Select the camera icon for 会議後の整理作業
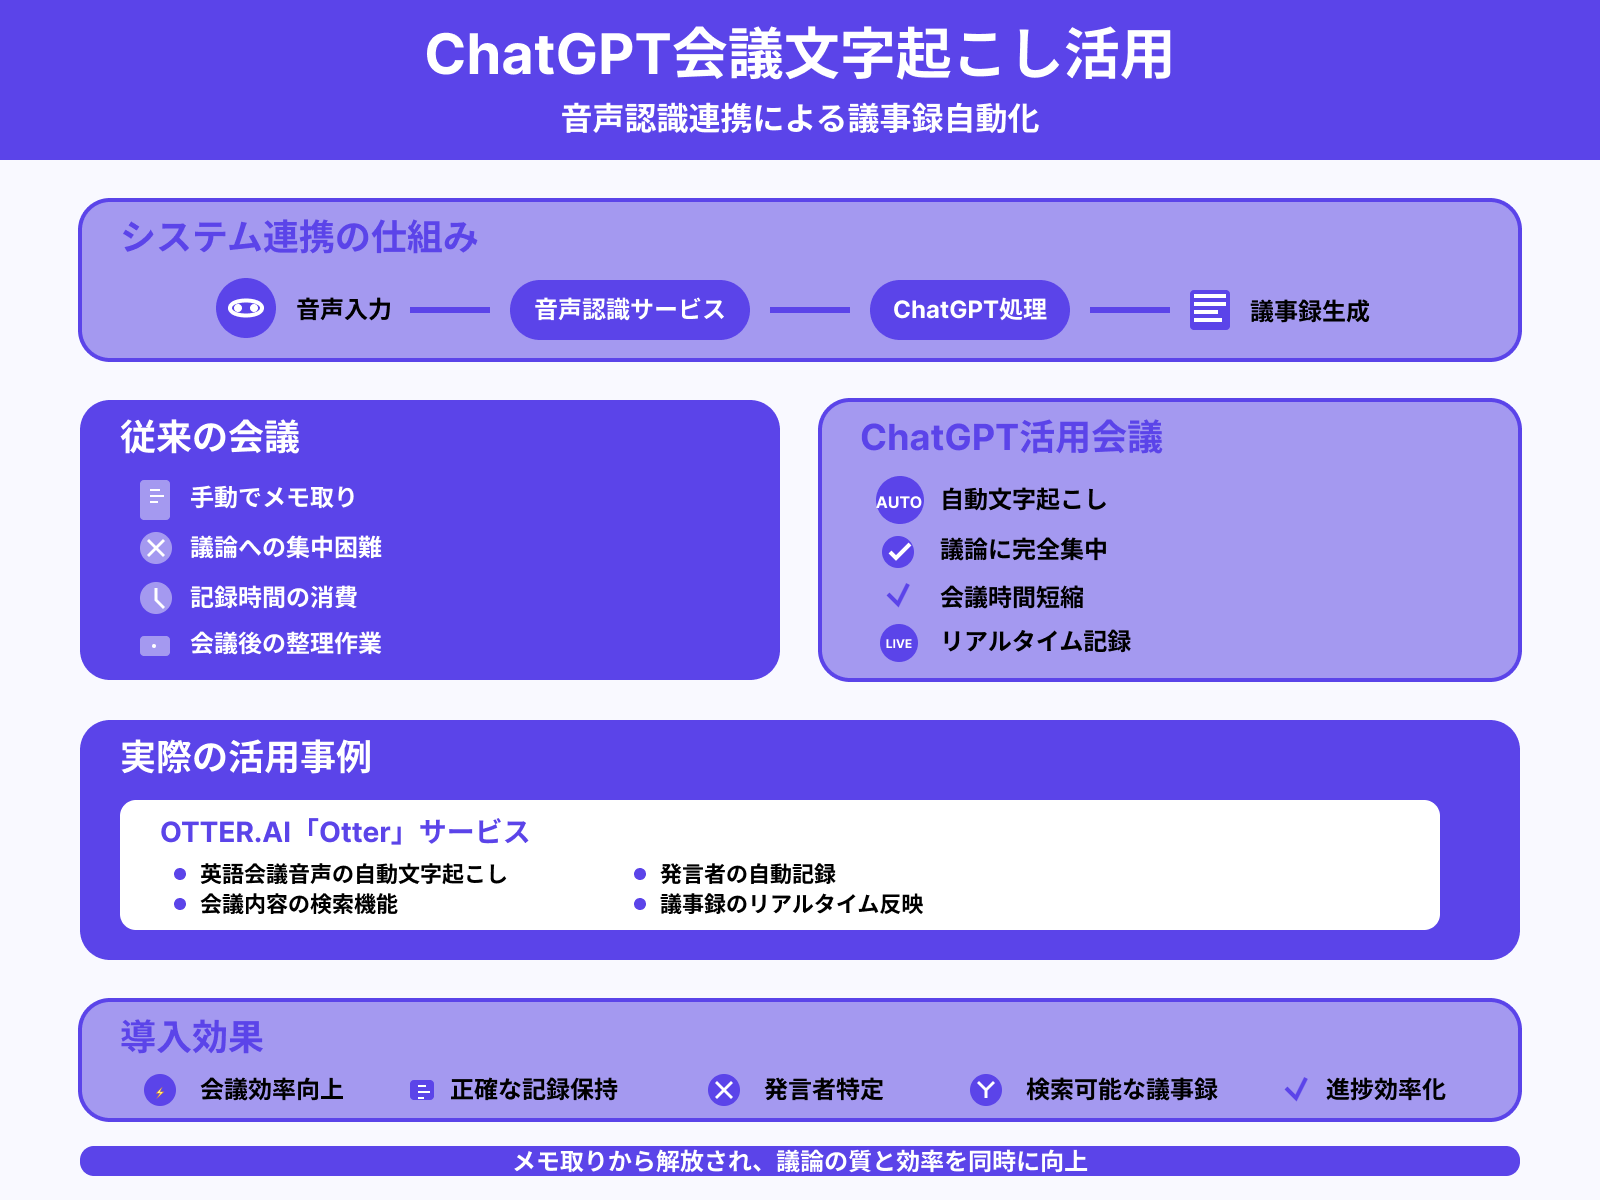 155,646
